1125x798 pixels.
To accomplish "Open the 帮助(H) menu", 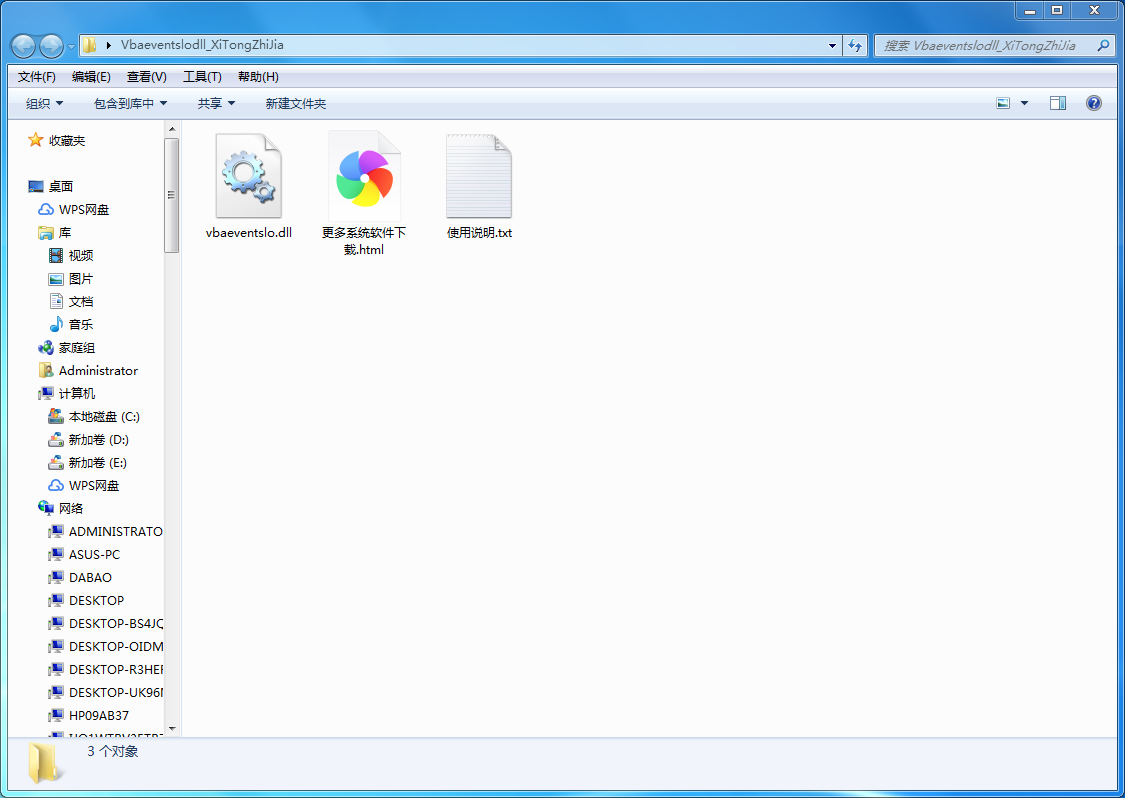I will click(x=258, y=77).
